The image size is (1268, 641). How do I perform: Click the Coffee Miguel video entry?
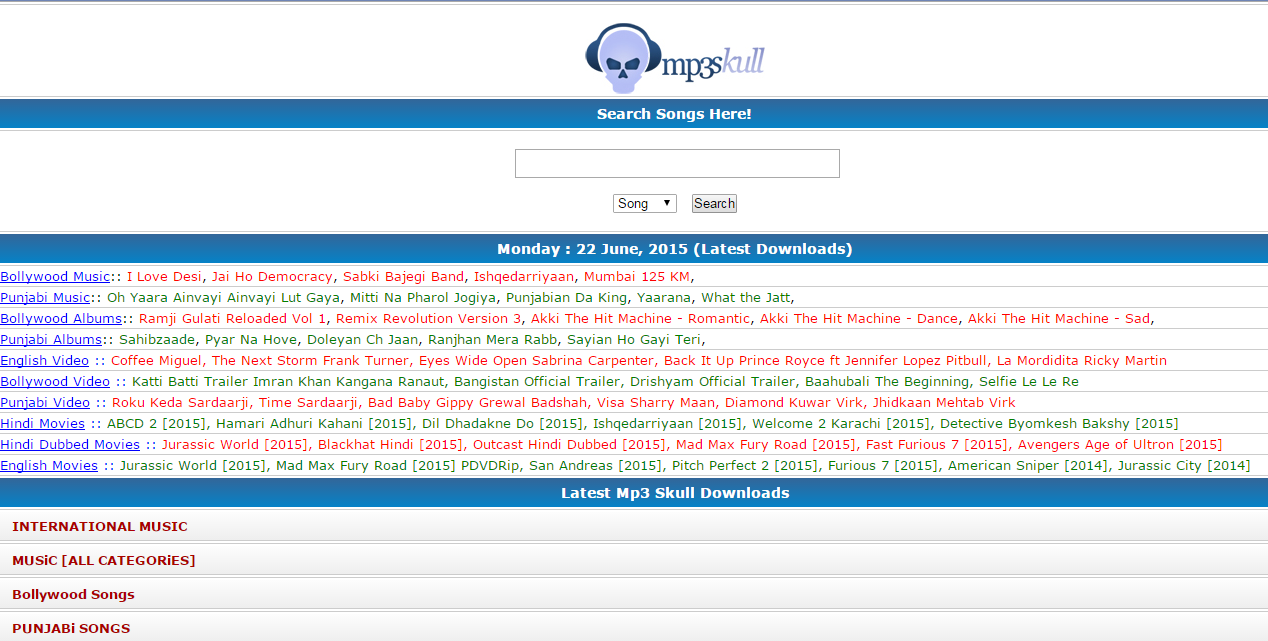pyautogui.click(x=156, y=360)
